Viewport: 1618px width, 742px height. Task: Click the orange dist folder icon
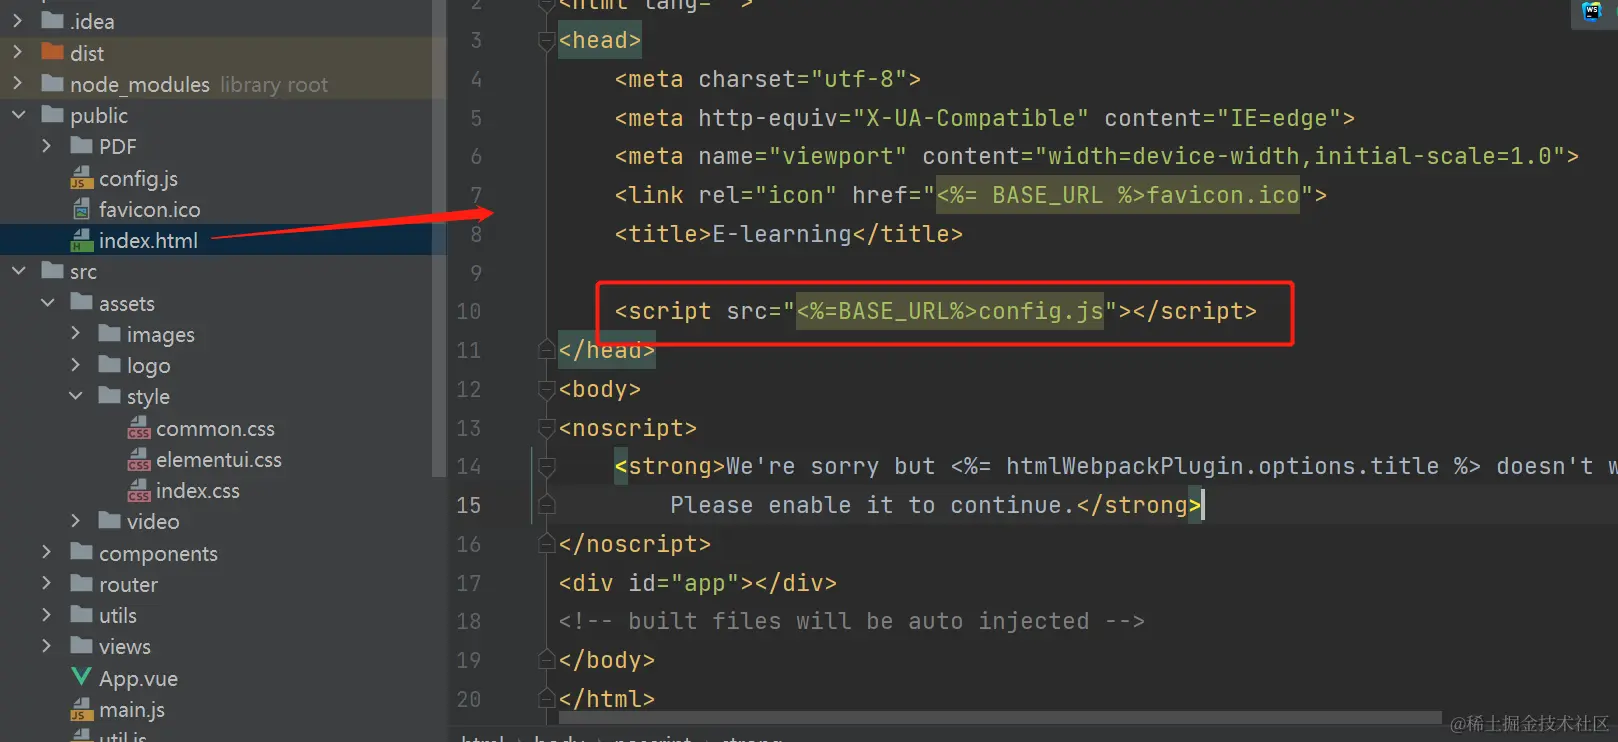(53, 51)
